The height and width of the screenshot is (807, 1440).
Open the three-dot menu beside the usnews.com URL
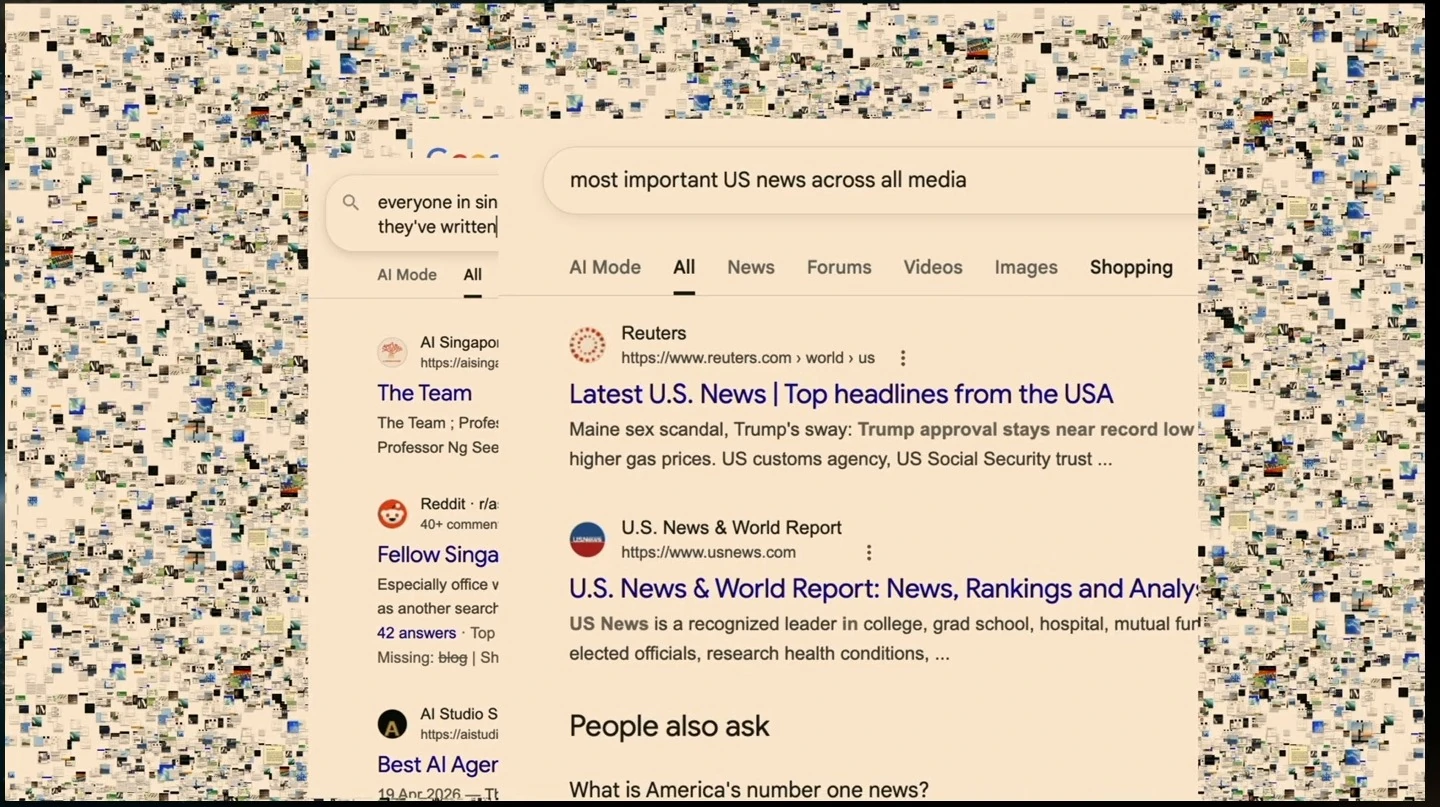(x=869, y=553)
